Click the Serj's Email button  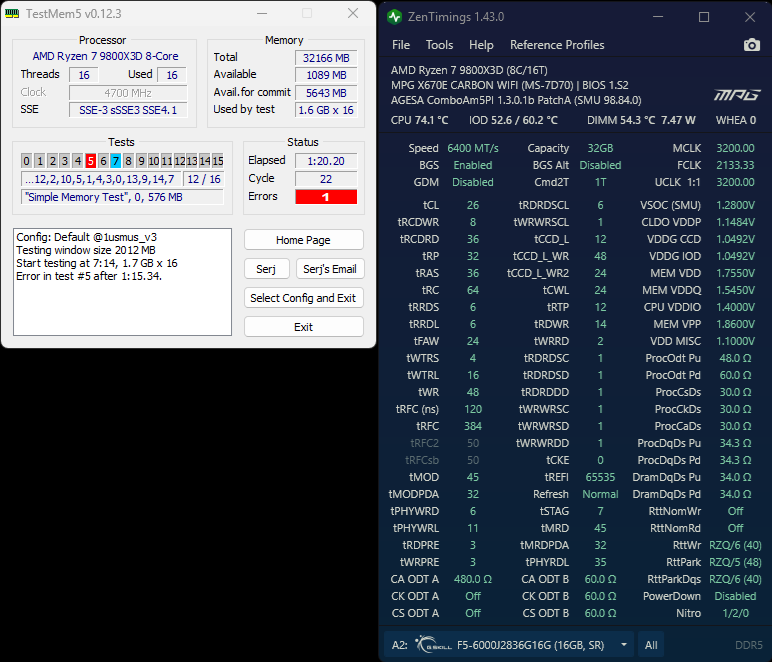pos(330,269)
